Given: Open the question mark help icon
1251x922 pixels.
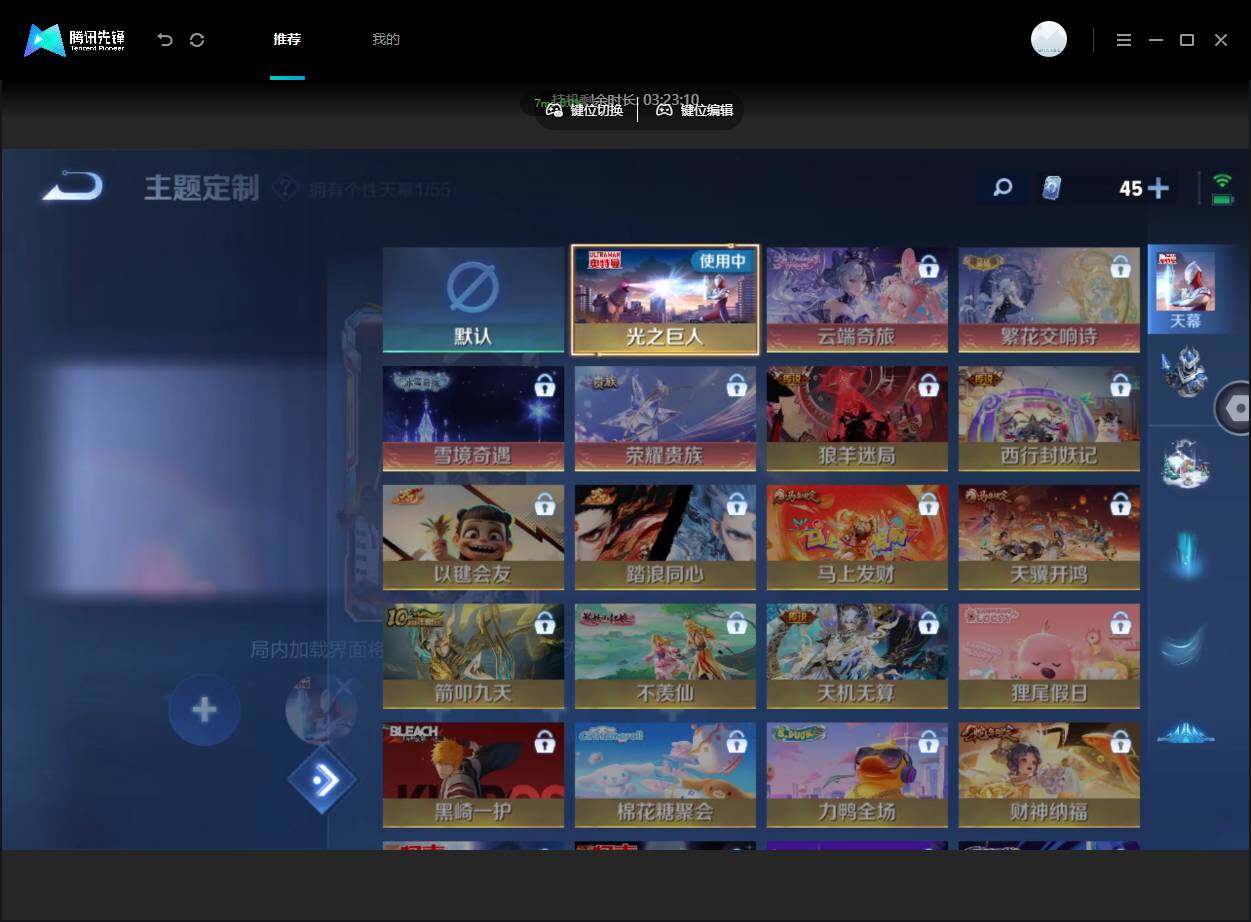Looking at the screenshot, I should click(285, 188).
